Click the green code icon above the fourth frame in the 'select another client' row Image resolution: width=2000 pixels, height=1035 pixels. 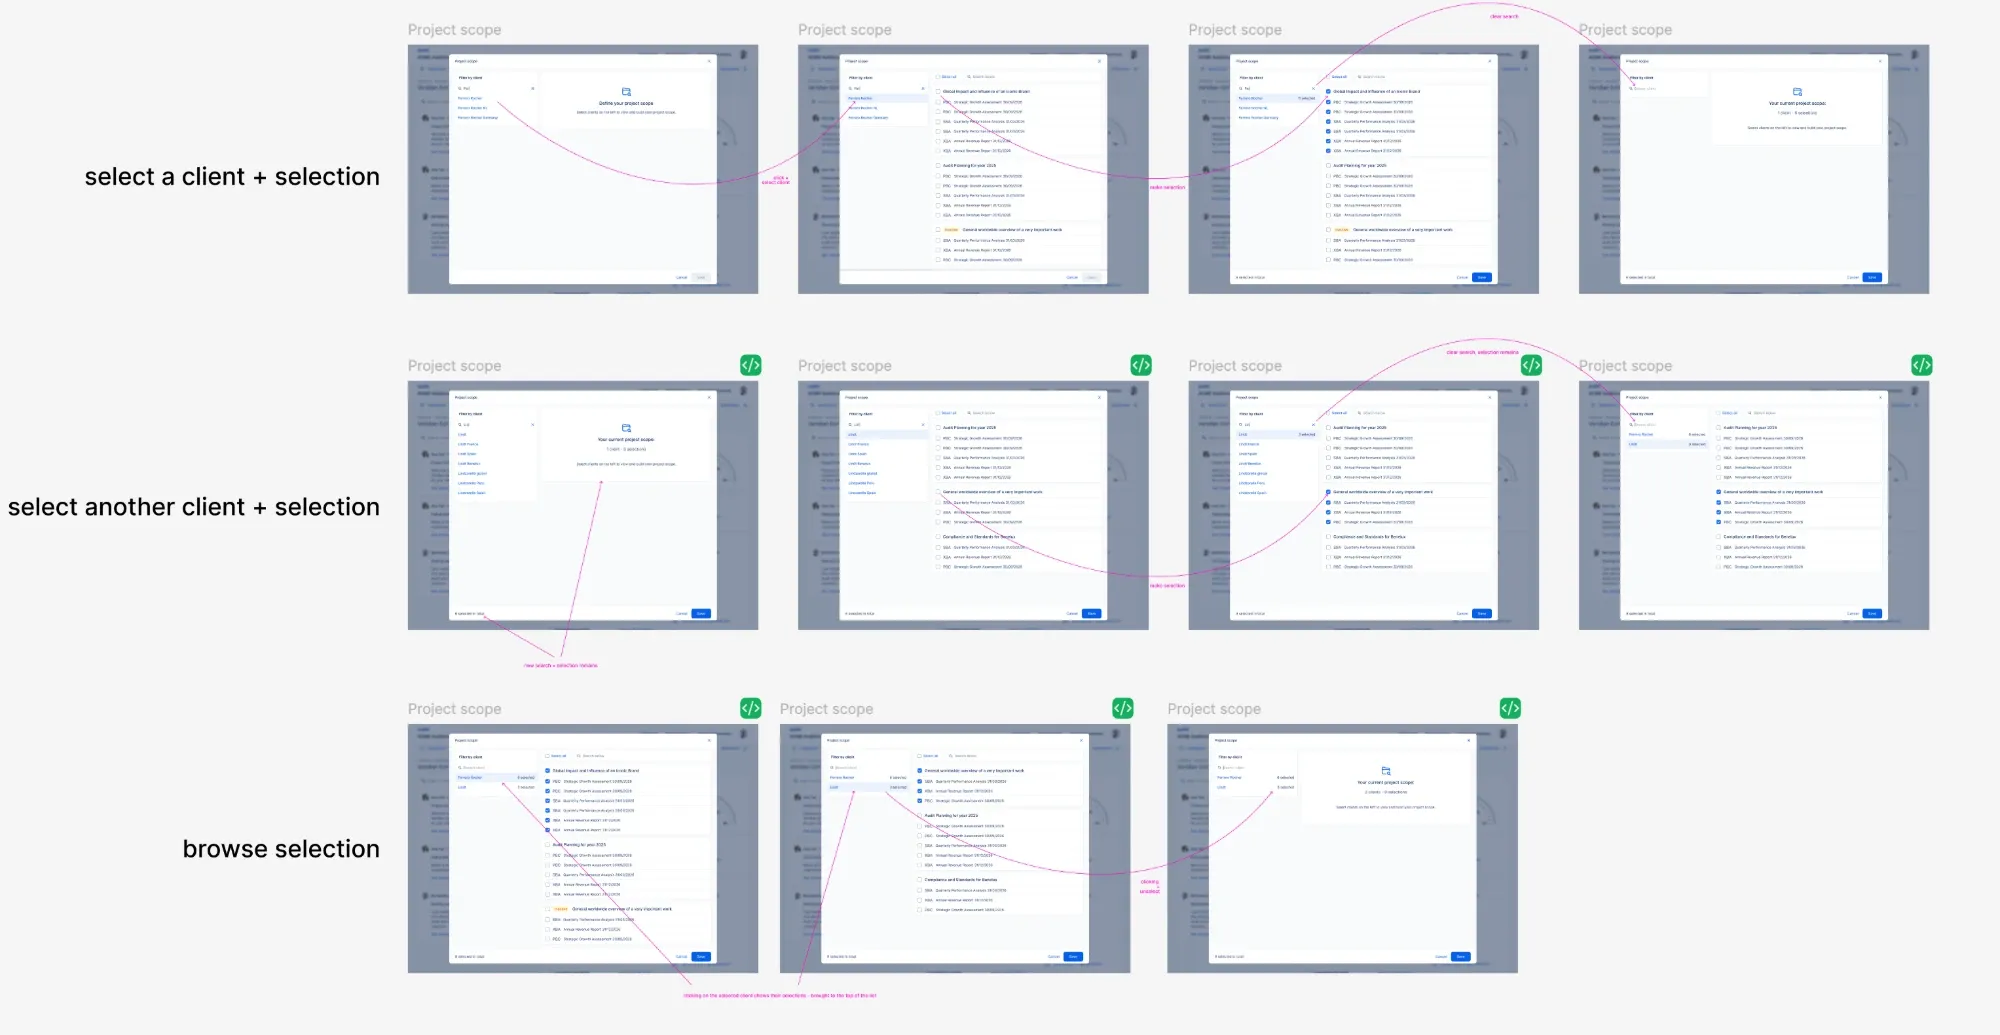tap(1921, 365)
